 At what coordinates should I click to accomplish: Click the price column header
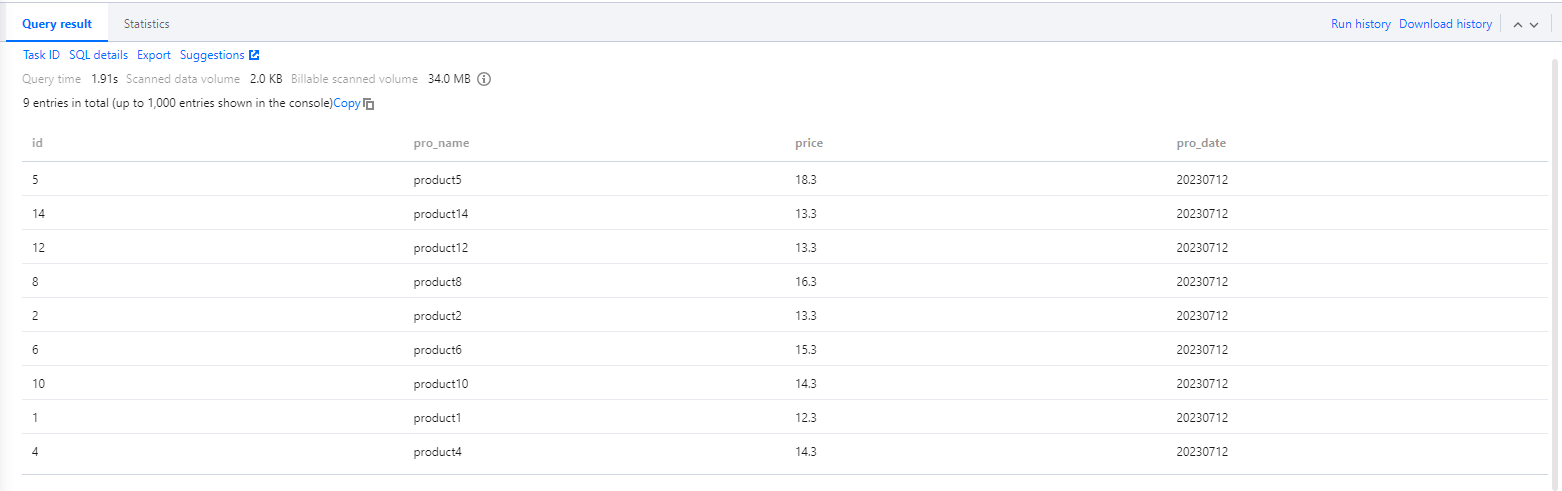click(809, 143)
